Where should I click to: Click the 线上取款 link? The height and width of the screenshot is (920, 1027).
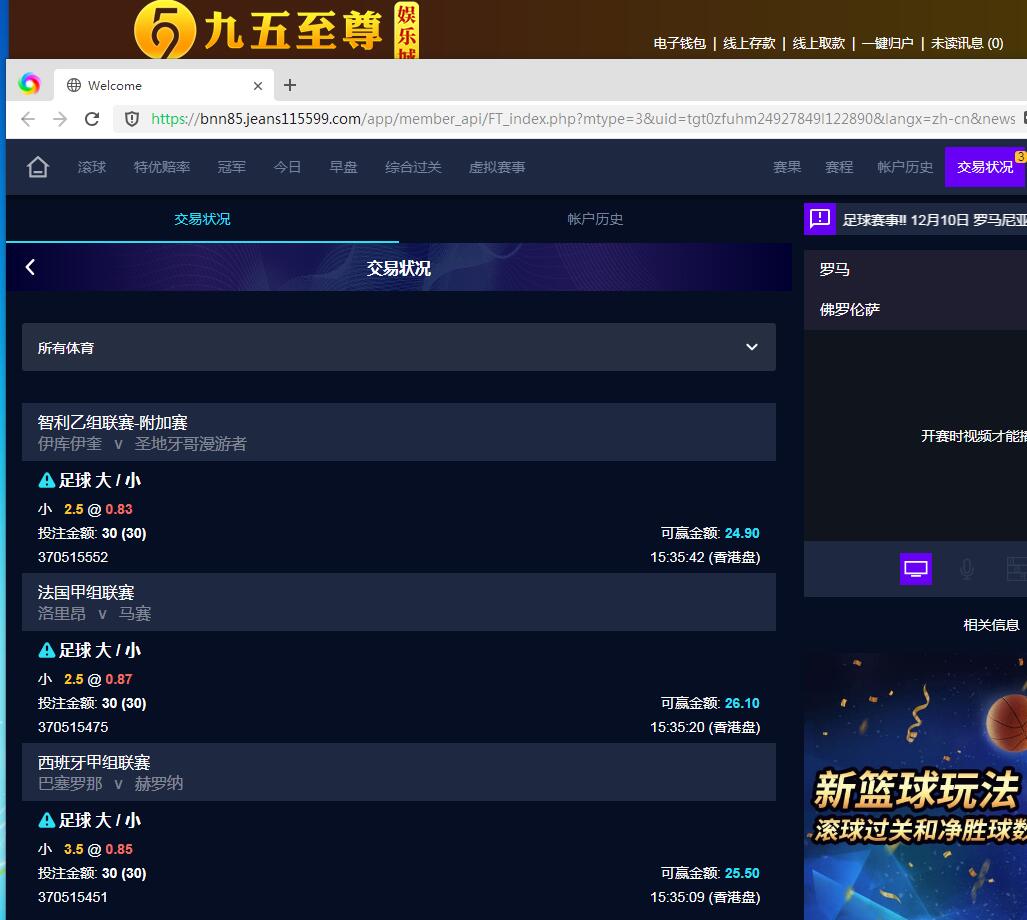point(818,43)
